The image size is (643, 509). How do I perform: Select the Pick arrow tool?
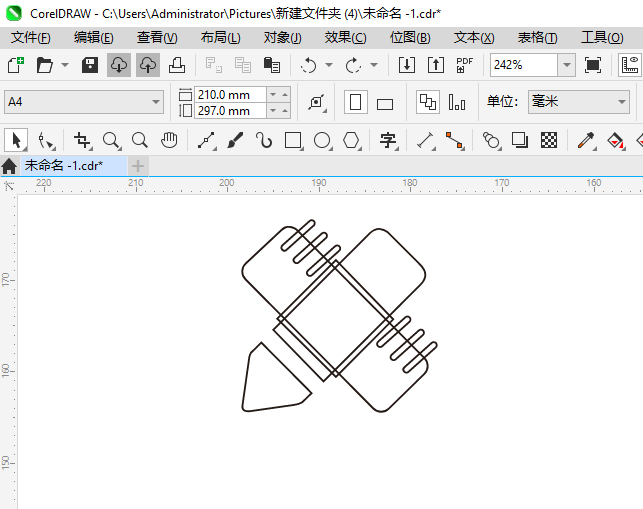tap(16, 140)
